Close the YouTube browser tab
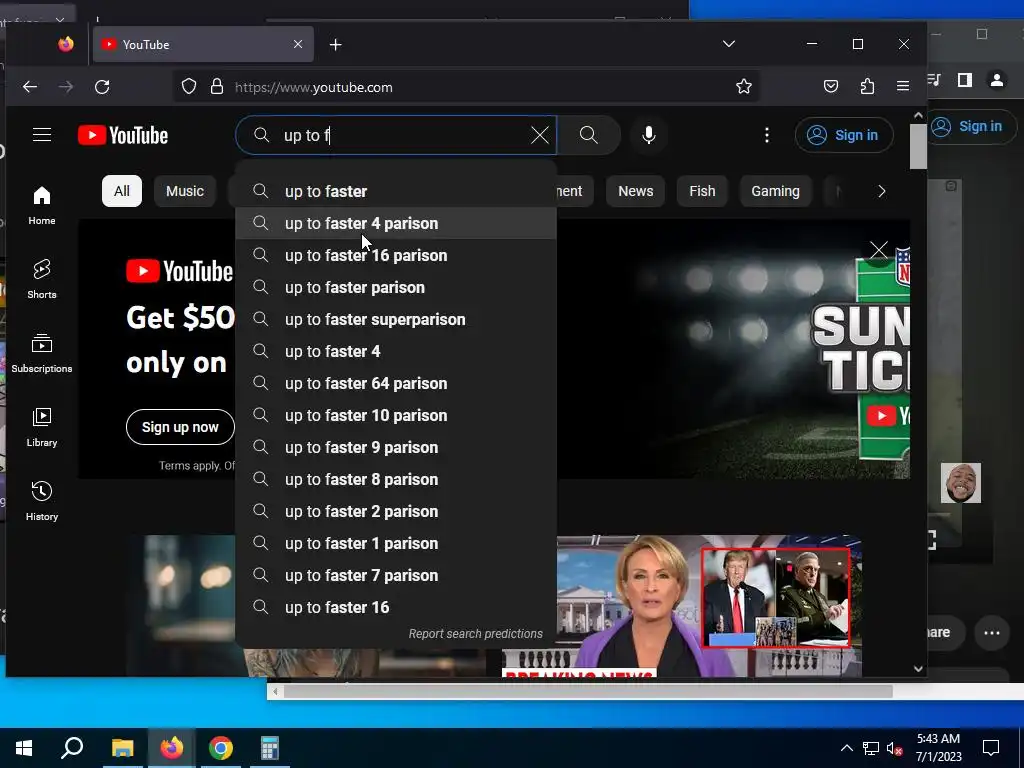Image resolution: width=1024 pixels, height=768 pixels. point(298,44)
